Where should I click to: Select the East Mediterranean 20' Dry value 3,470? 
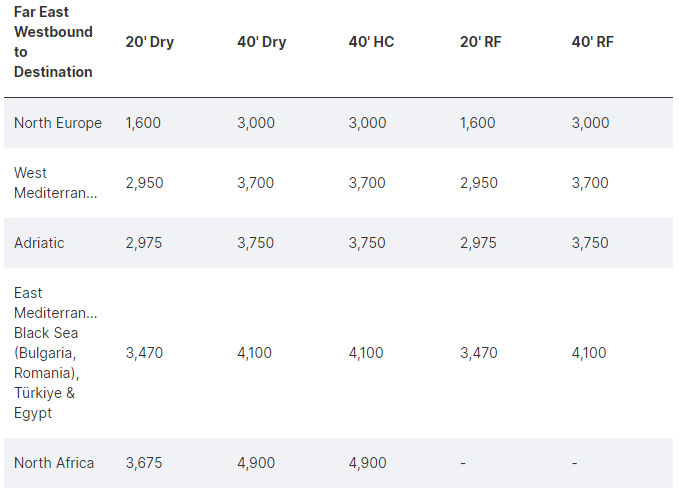144,353
